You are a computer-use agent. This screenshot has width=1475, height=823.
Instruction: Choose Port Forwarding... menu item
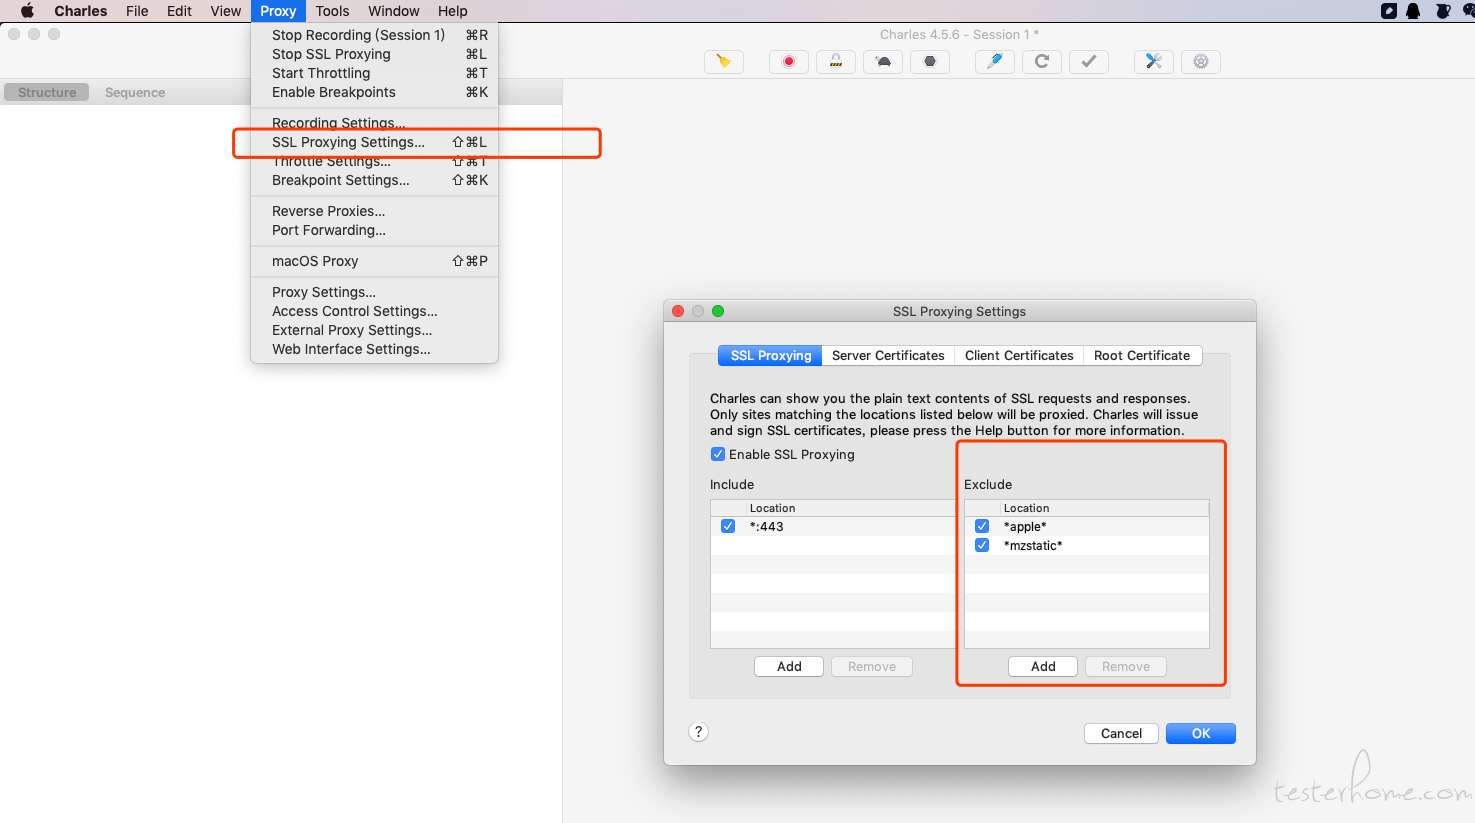[374, 230]
